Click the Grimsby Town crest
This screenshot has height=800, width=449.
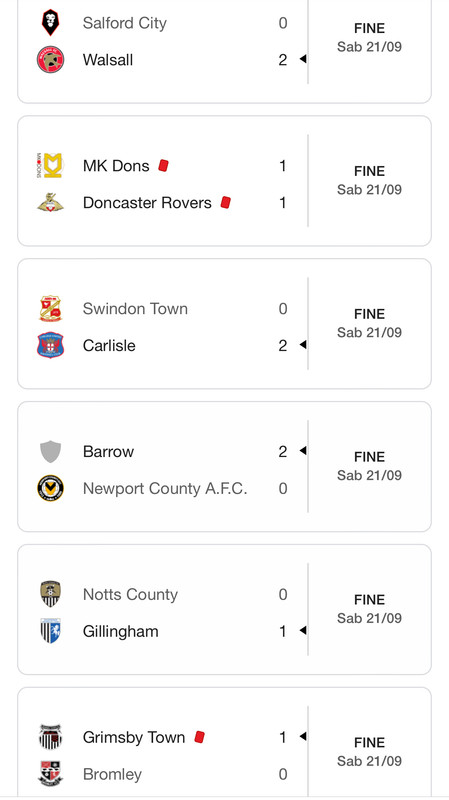(51, 737)
